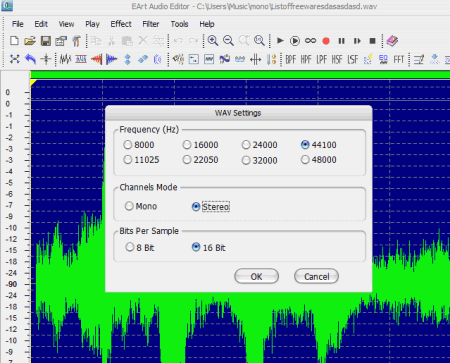The image size is (450, 363).
Task: Toggle loop playback infinity icon
Action: point(310,41)
